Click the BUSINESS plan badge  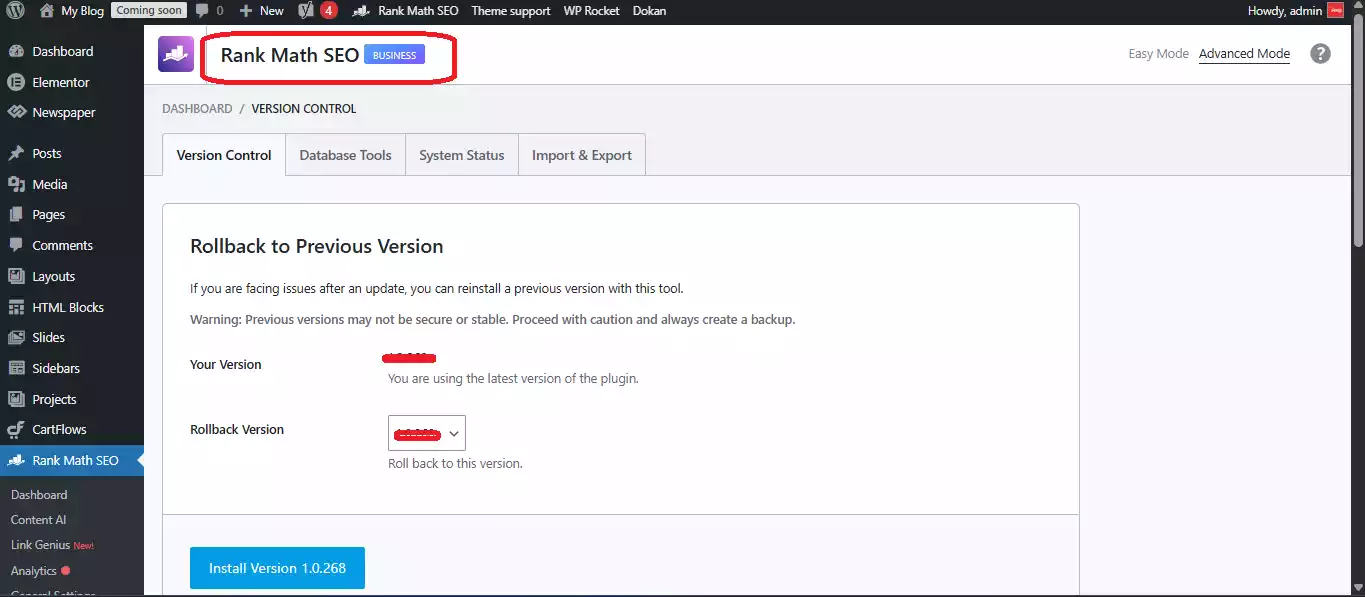click(394, 55)
